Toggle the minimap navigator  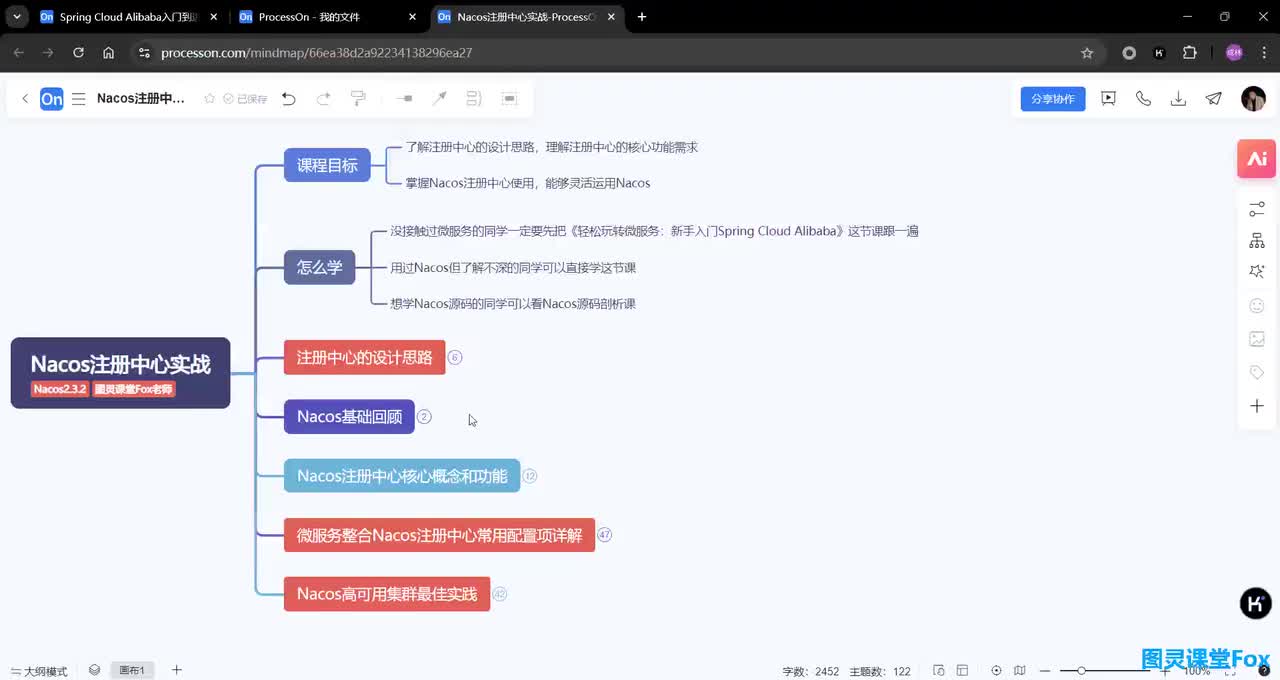tap(1020, 670)
